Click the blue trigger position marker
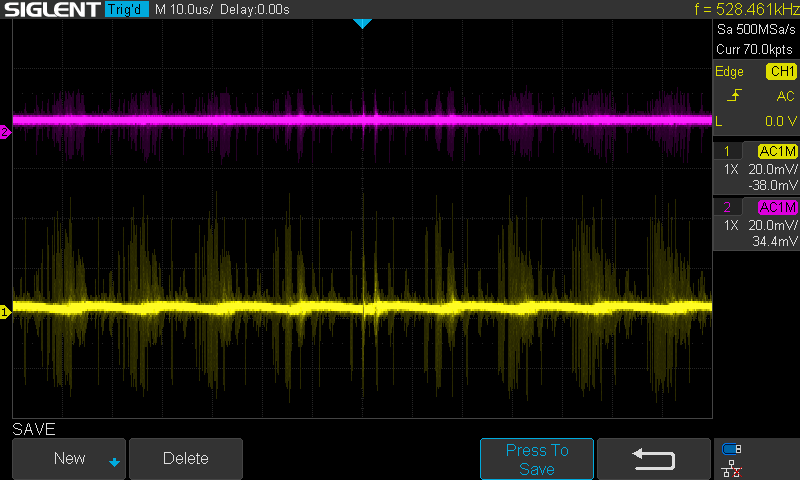The image size is (800, 480). (362, 23)
